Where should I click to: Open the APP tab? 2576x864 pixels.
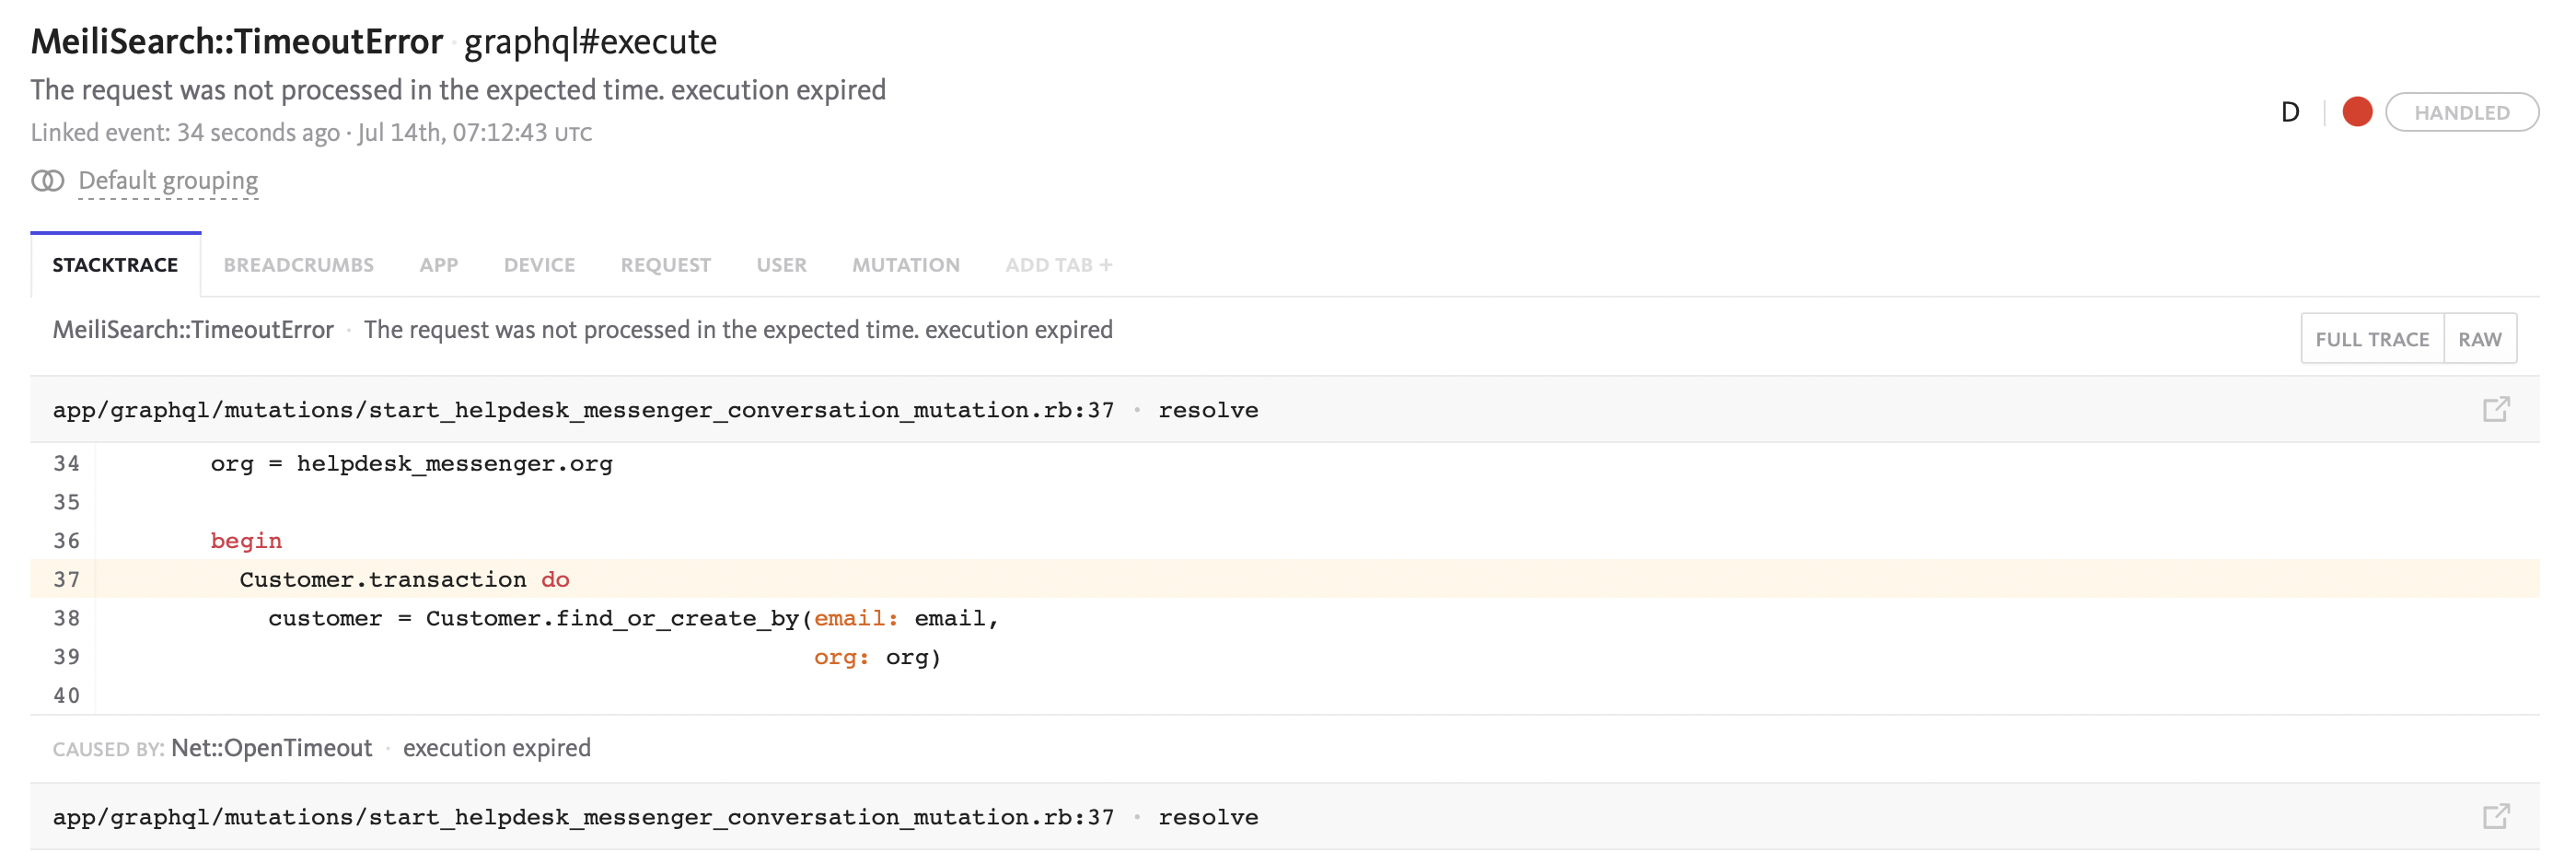[x=438, y=265]
